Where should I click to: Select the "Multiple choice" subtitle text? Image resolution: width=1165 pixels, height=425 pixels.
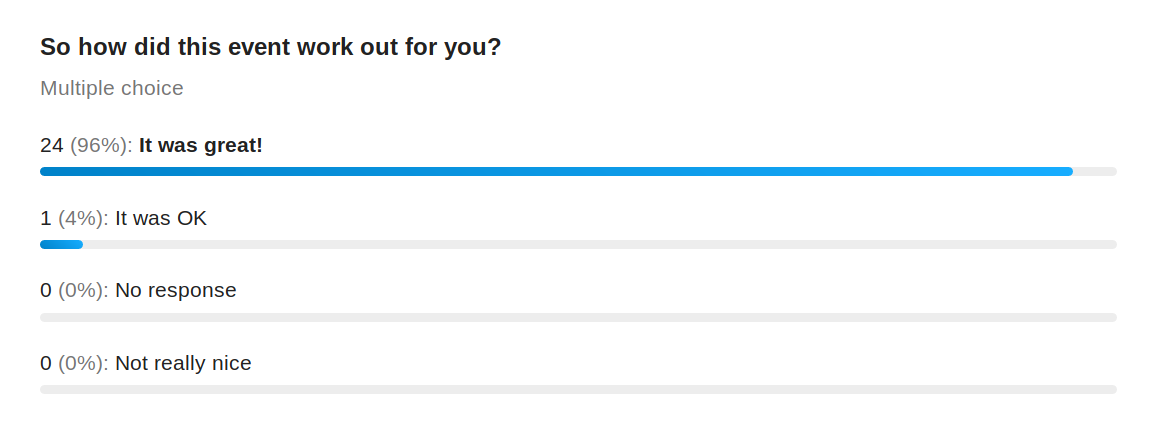pos(111,88)
